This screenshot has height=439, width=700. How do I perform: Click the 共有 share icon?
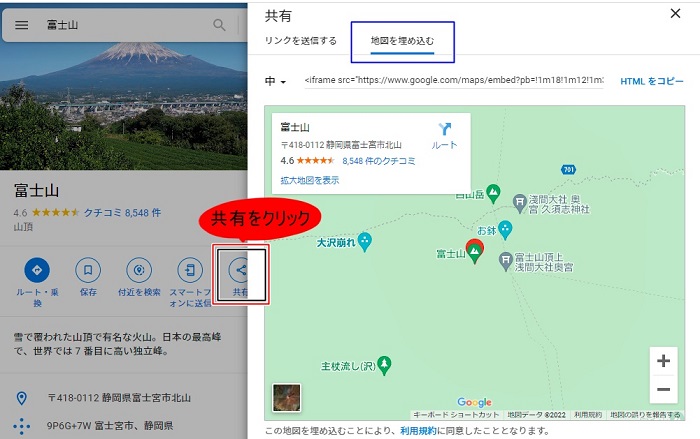[x=239, y=270]
